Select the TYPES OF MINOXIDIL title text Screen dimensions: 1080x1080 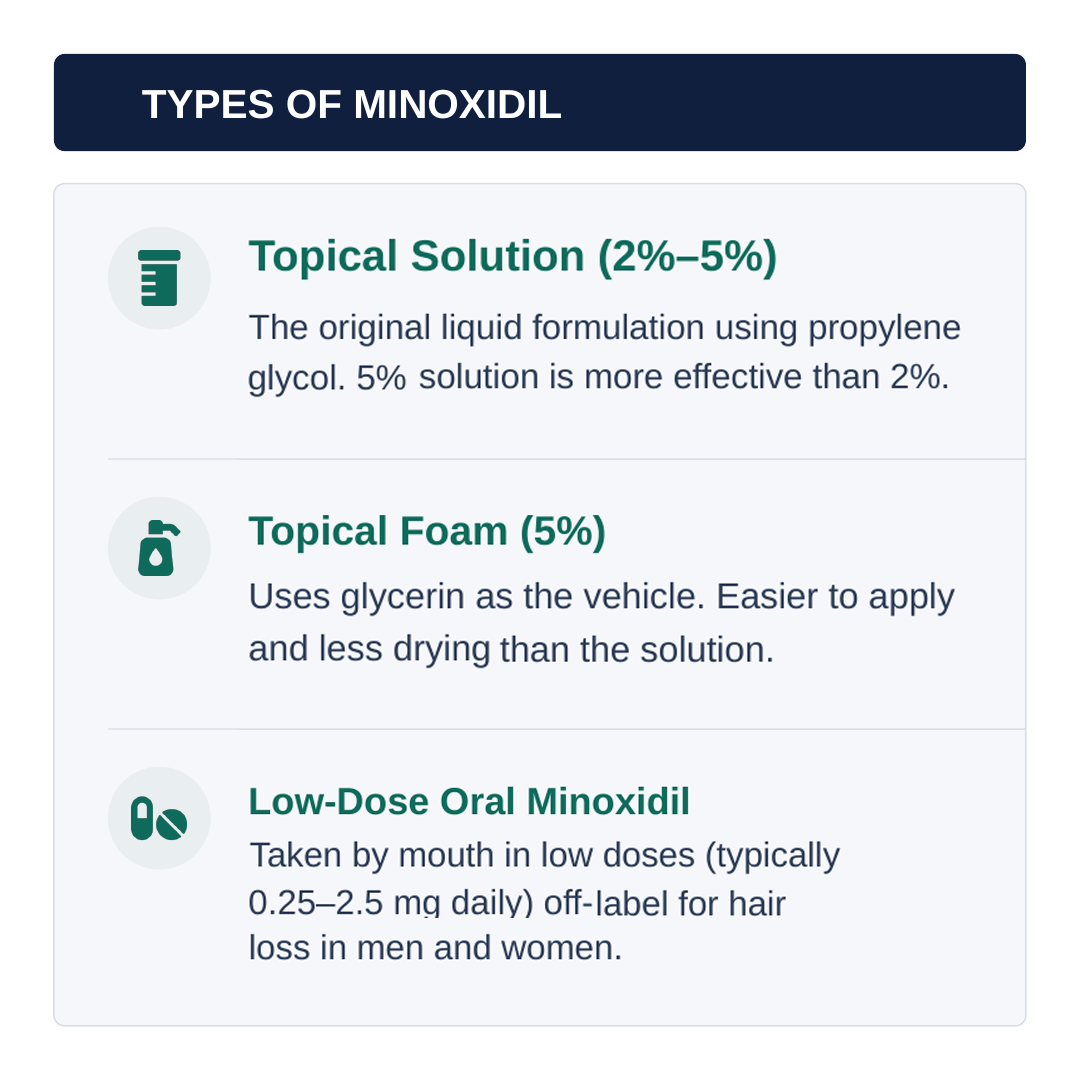(x=351, y=104)
